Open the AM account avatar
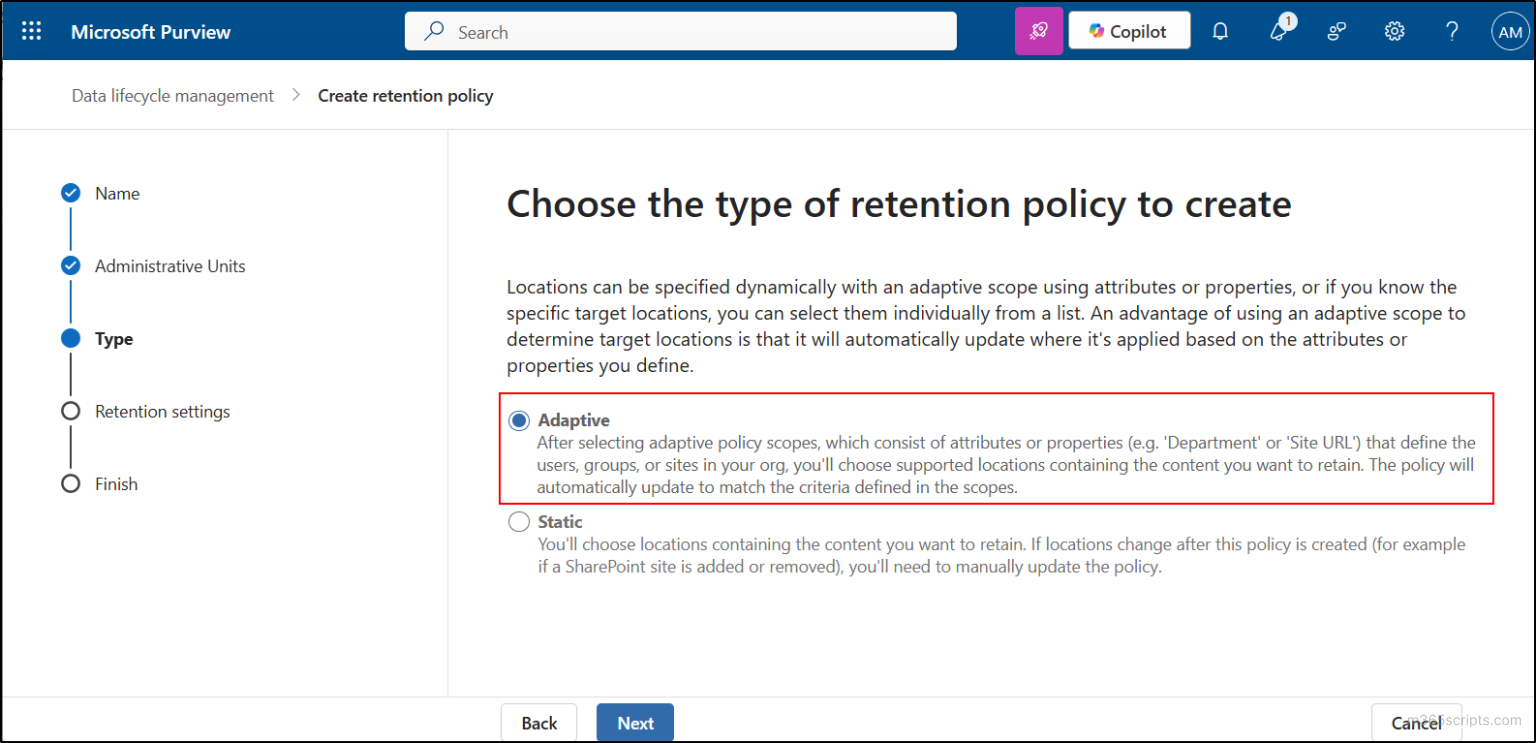The height and width of the screenshot is (743, 1536). (x=1509, y=32)
